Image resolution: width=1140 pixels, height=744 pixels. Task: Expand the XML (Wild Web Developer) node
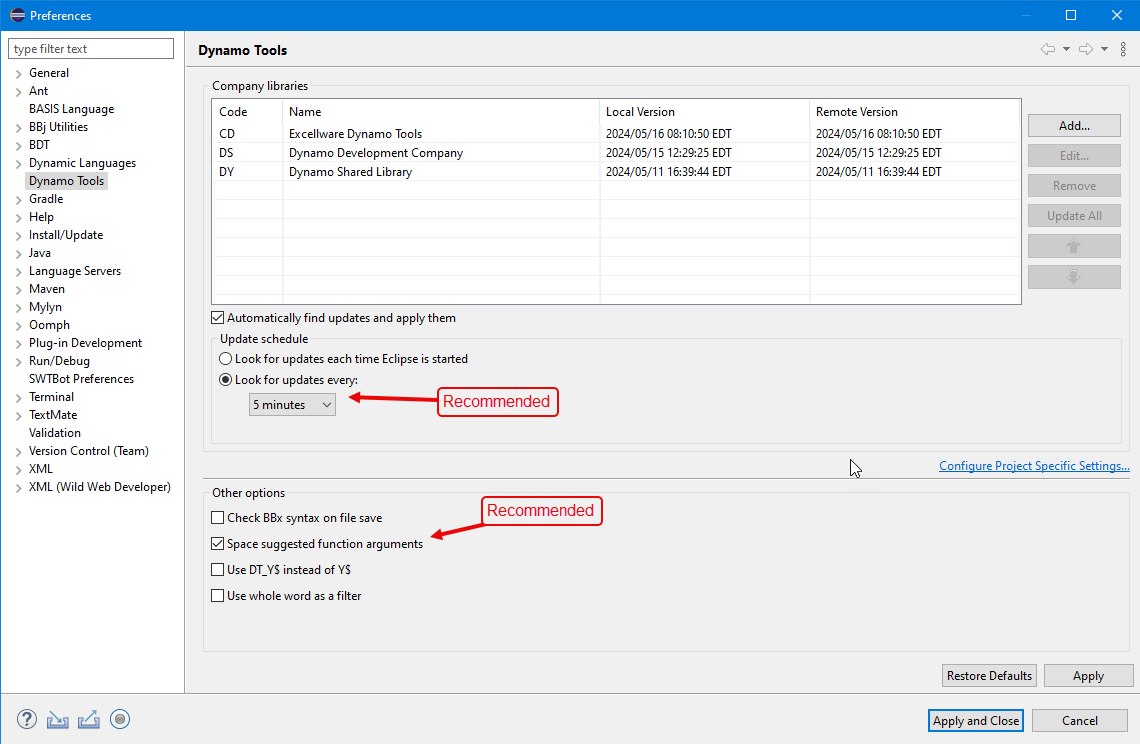point(18,488)
